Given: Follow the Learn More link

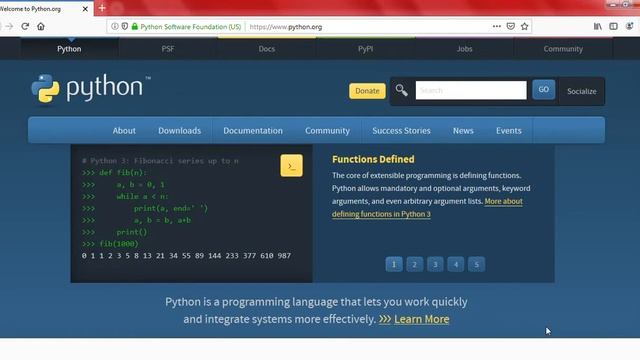Looking at the screenshot, I should 422,319.
